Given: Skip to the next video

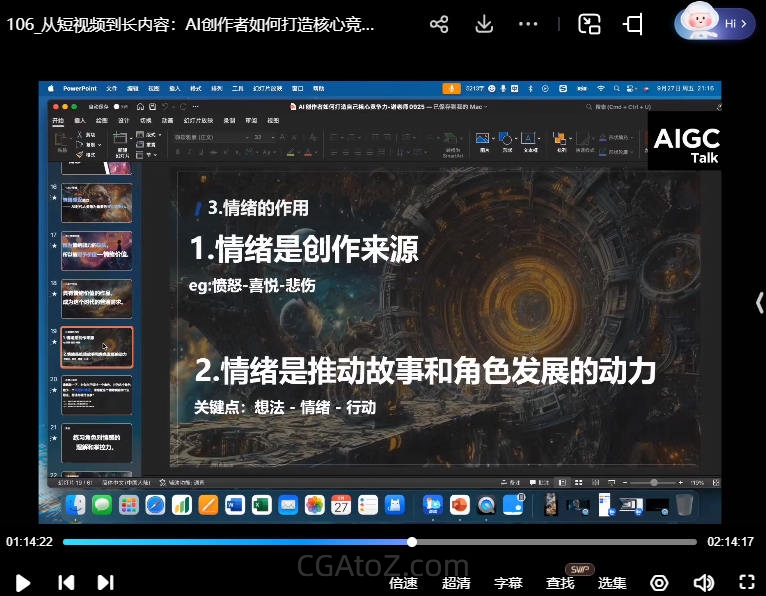Looking at the screenshot, I should [105, 582].
